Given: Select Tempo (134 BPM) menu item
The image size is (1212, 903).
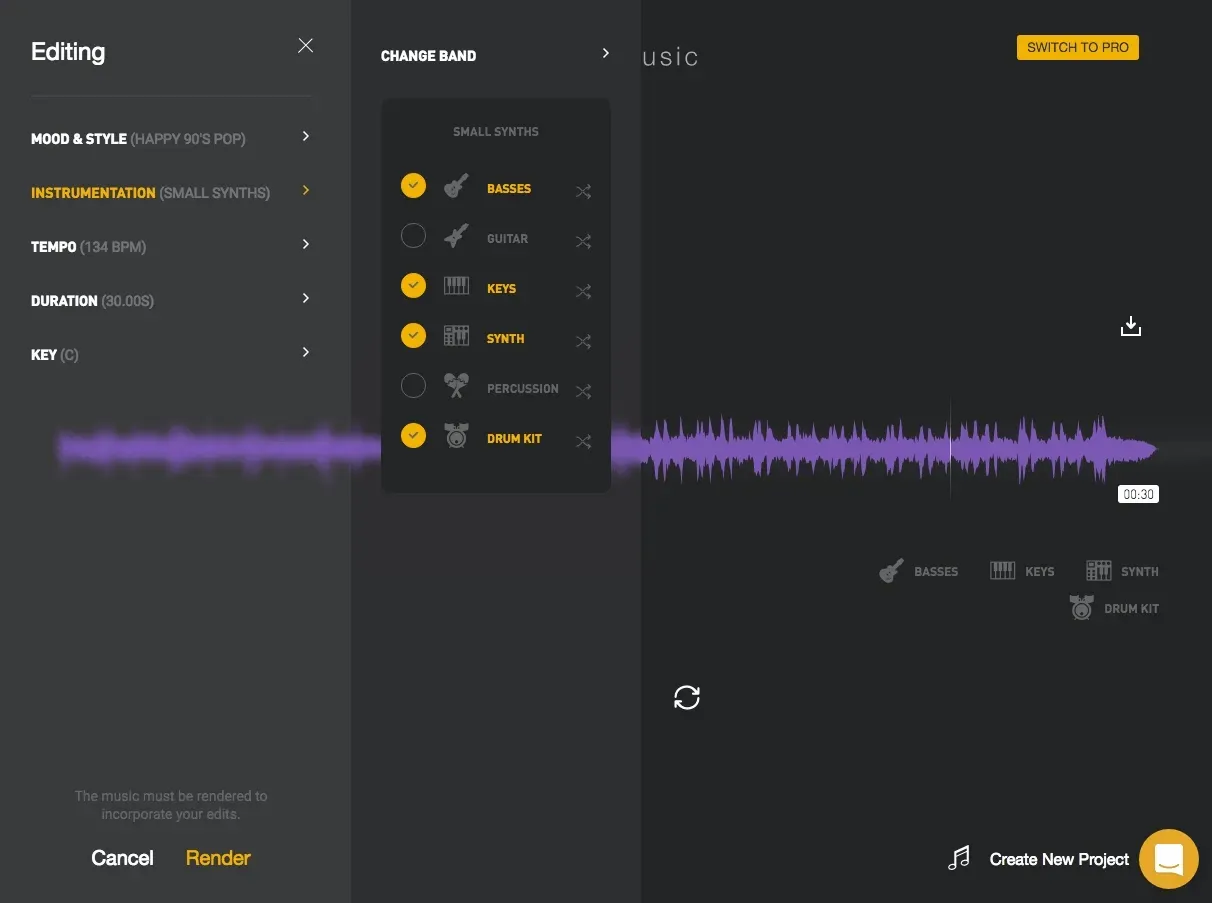Looking at the screenshot, I should (171, 246).
